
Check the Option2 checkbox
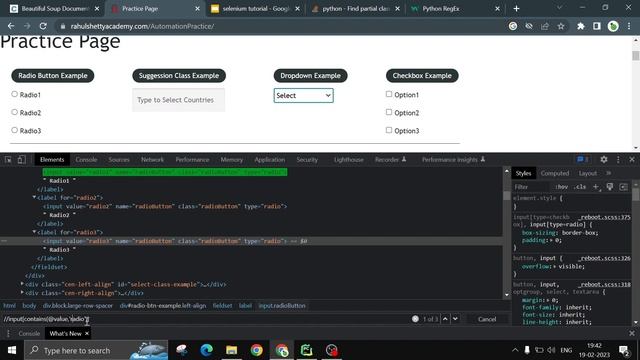tap(389, 112)
